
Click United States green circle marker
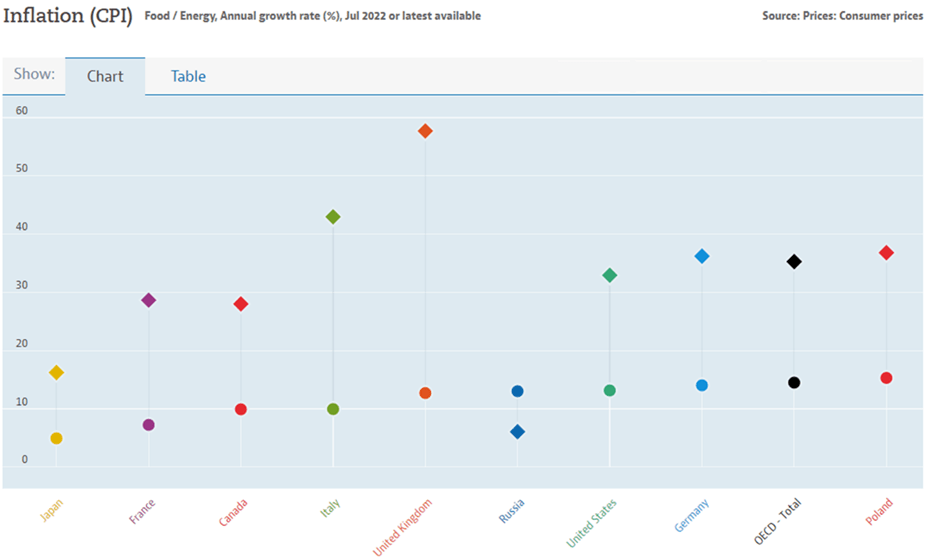tap(610, 390)
